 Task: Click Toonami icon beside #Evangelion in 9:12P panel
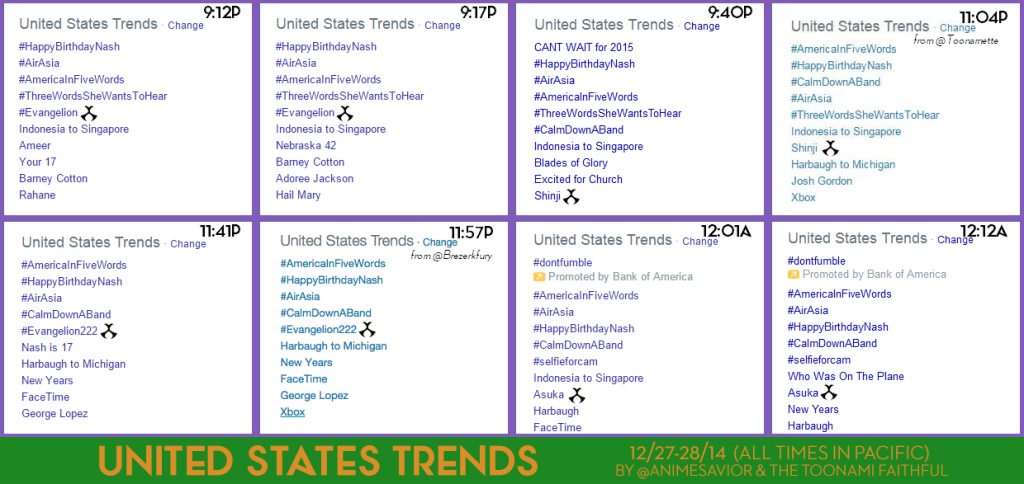point(89,113)
